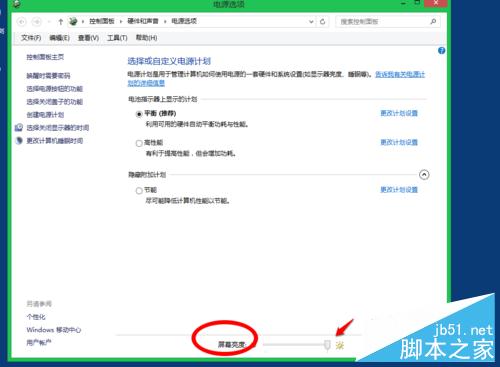Refresh the Power Options page
This screenshot has width=500, height=367.
[x=322, y=22]
